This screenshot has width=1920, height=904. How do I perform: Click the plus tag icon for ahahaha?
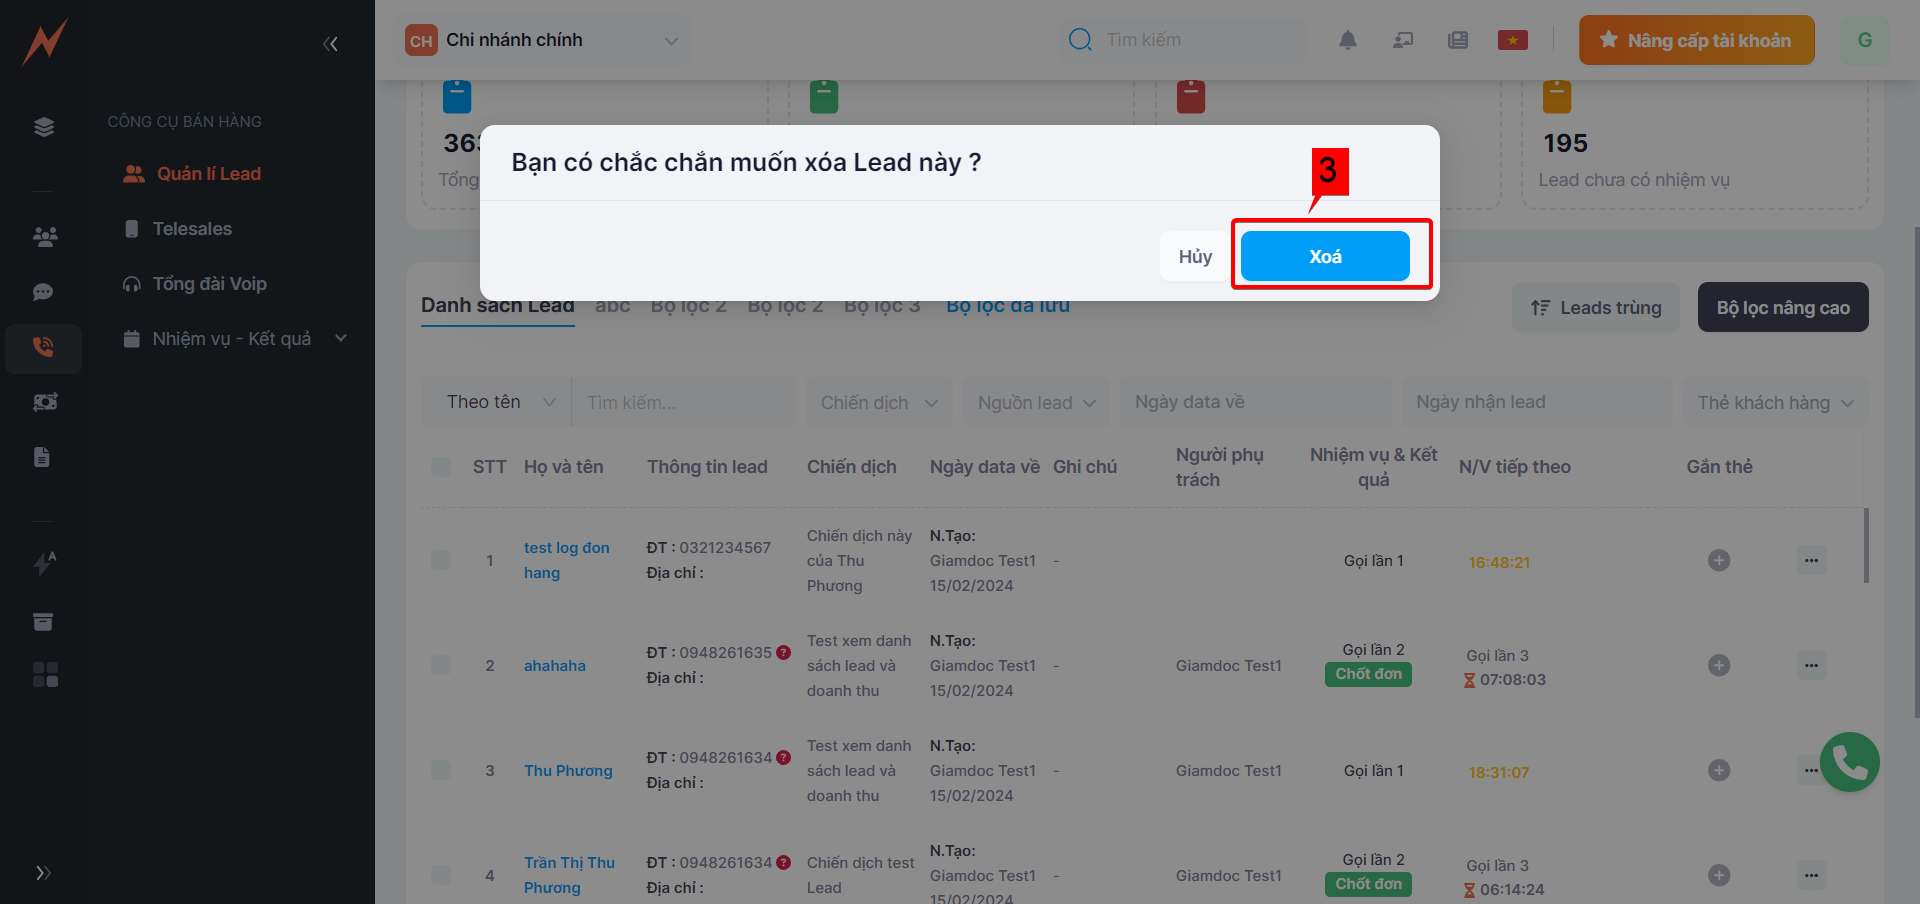(x=1718, y=666)
